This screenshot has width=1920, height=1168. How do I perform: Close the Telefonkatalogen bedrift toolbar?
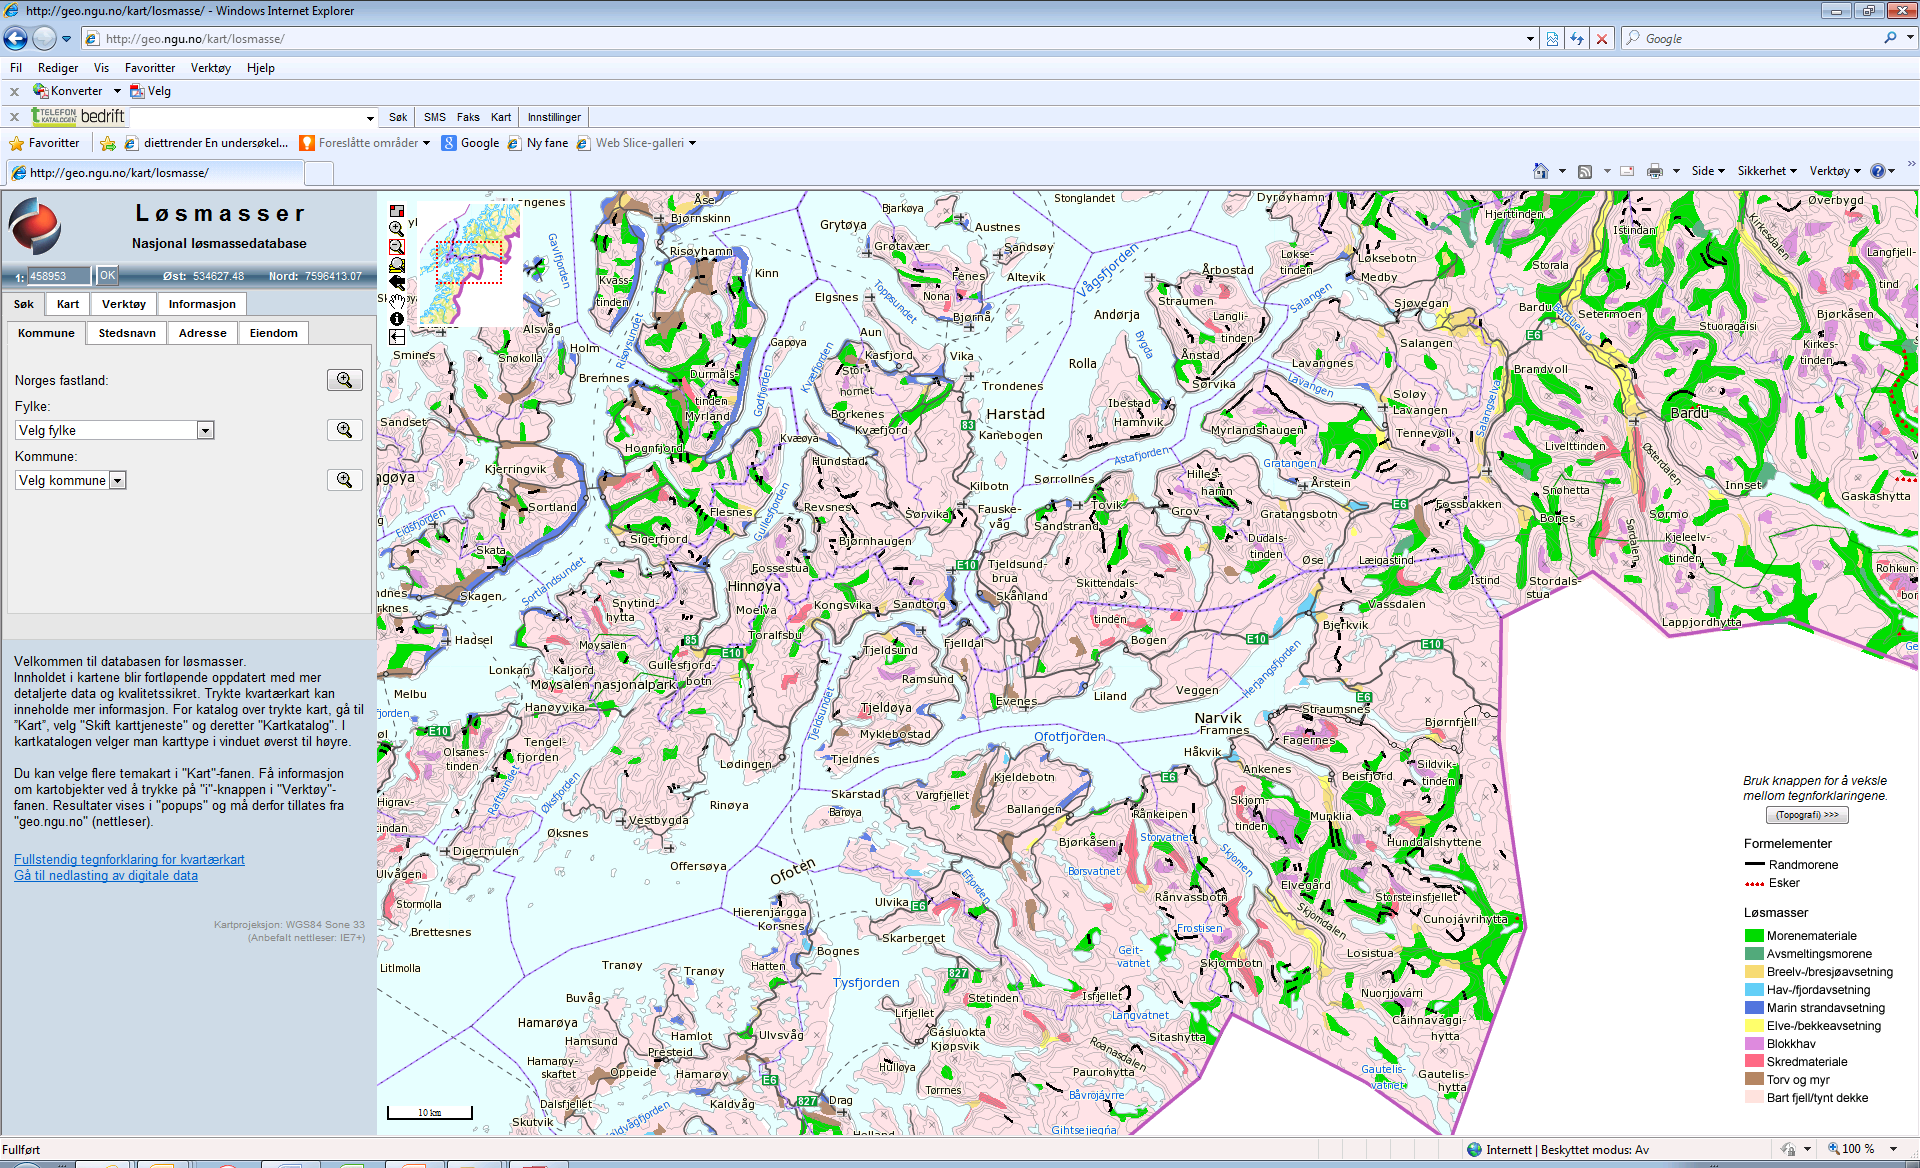(14, 117)
